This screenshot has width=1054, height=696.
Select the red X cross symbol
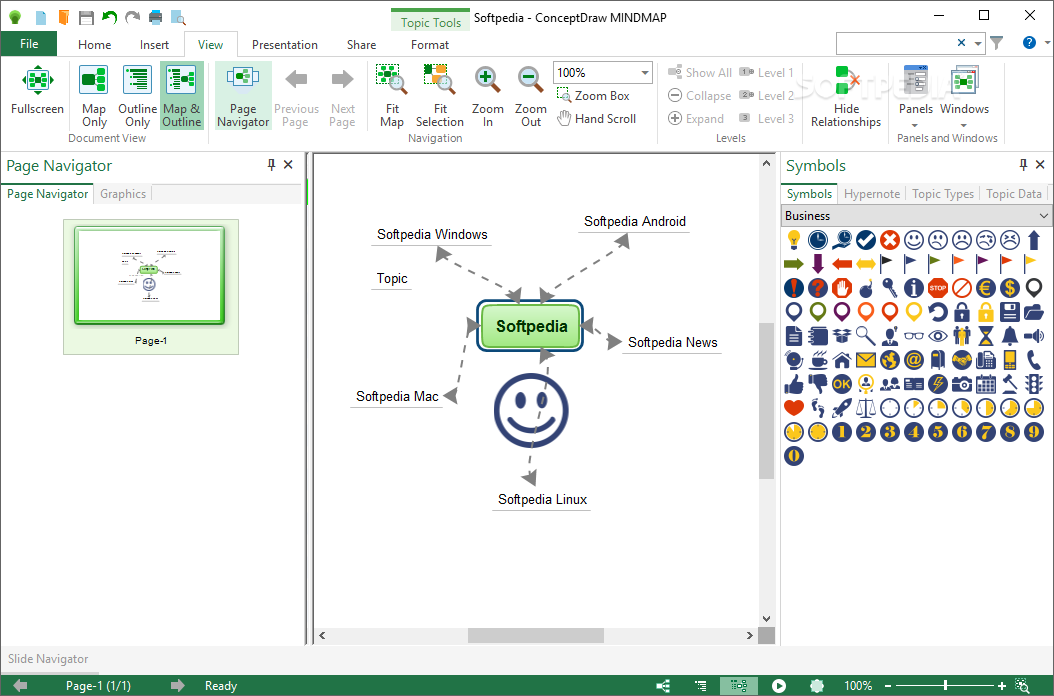tap(890, 240)
